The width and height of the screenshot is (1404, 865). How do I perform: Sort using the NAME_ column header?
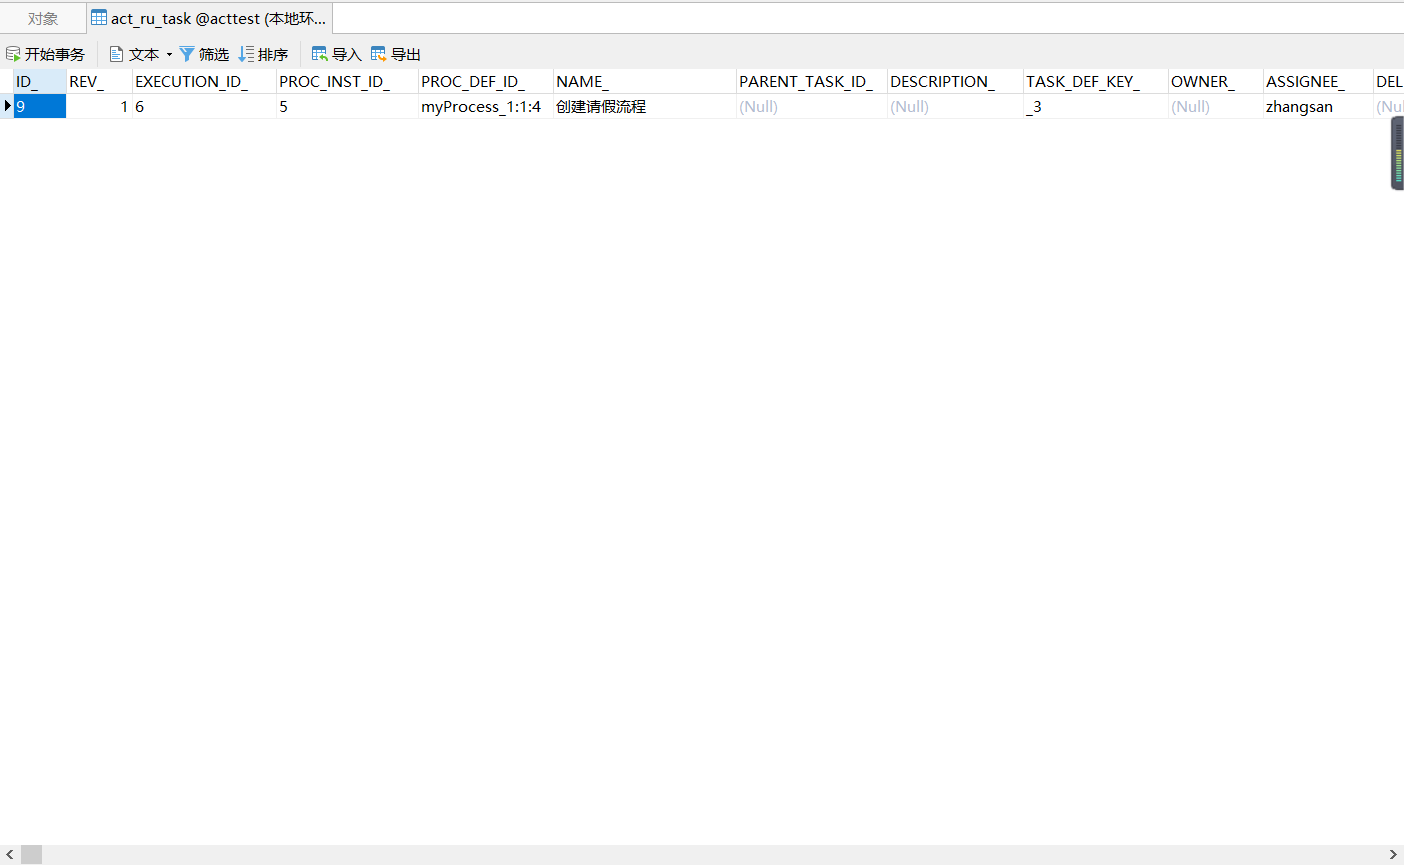click(580, 81)
